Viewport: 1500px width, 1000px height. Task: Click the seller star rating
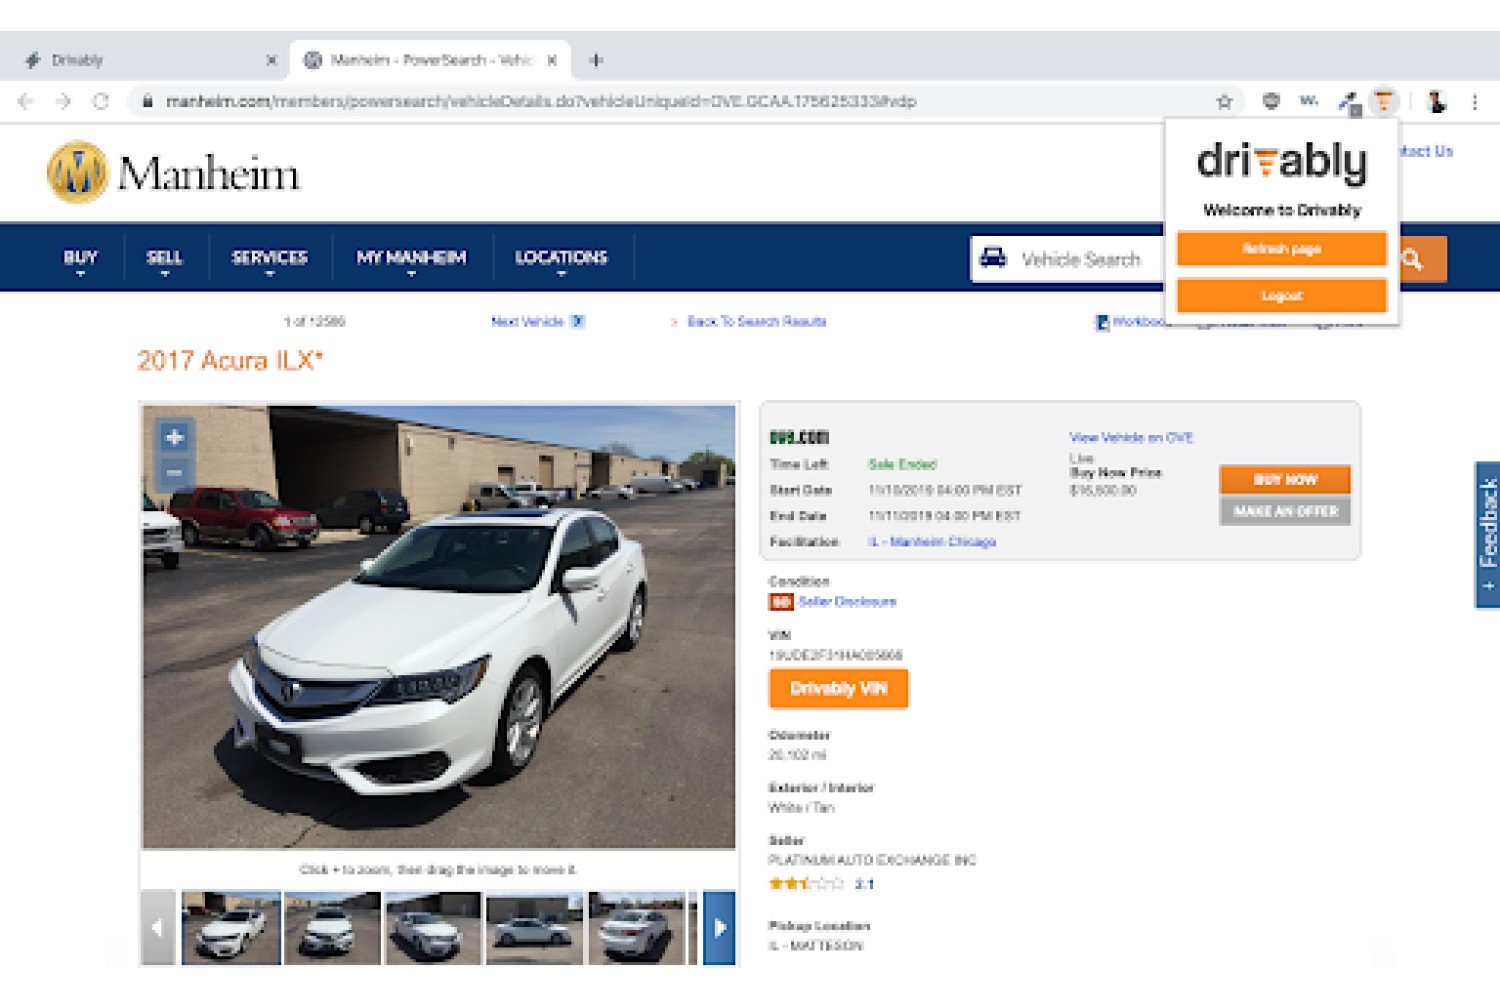[x=806, y=884]
